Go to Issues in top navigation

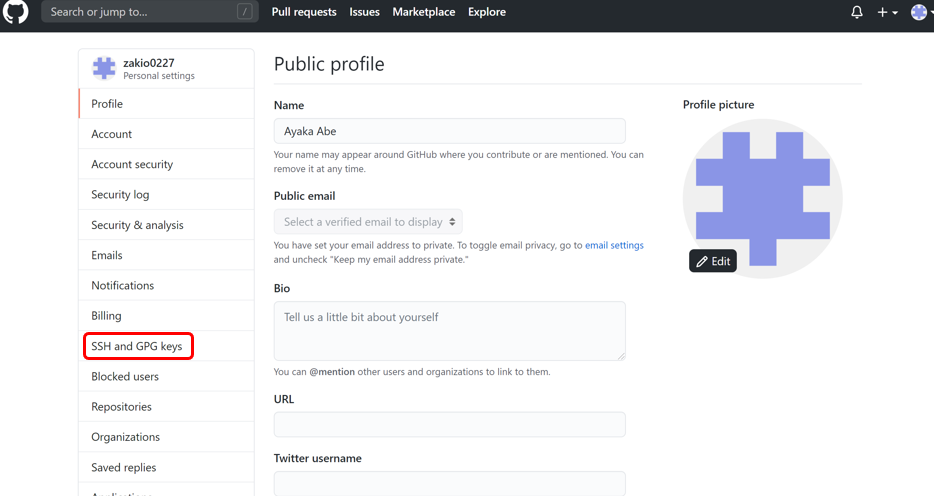[364, 12]
